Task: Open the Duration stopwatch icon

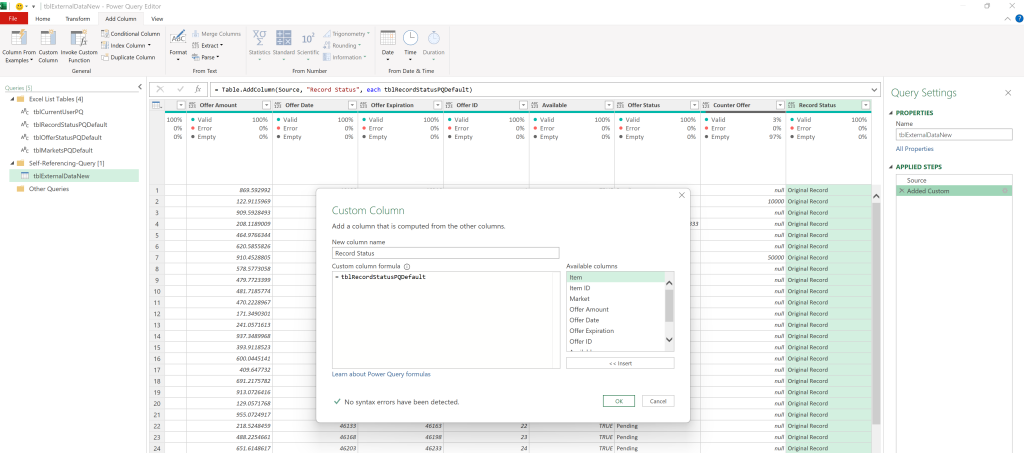Action: pos(434,38)
